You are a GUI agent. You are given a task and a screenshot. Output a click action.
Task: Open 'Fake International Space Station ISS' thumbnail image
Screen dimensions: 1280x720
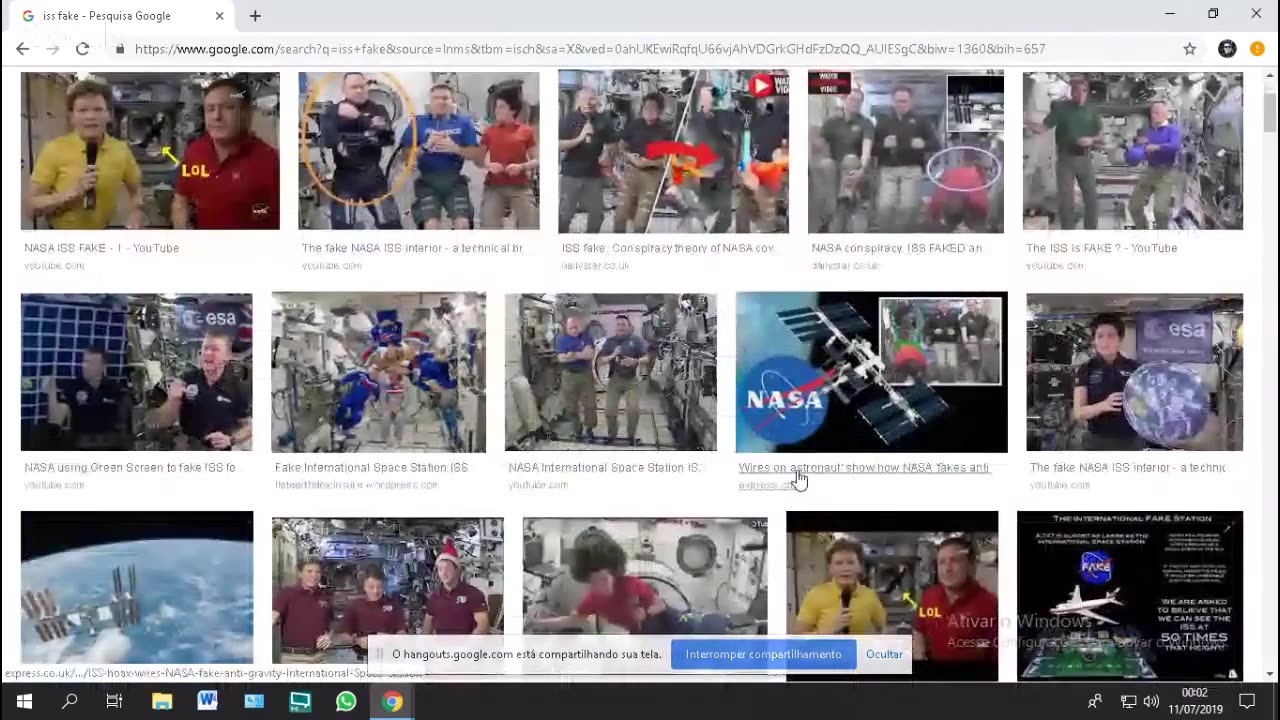378,372
